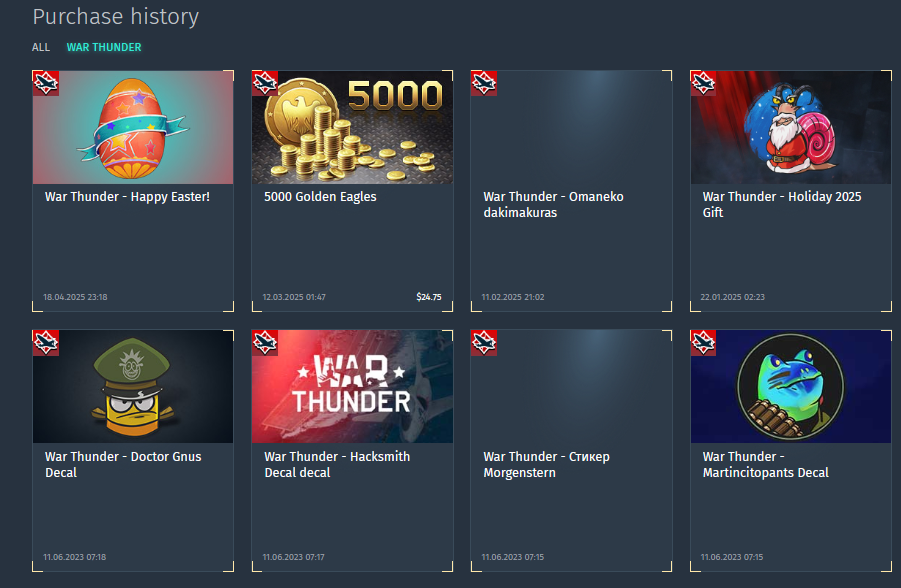
Task: Open the Easter egg thumbnail image
Action: (133, 127)
